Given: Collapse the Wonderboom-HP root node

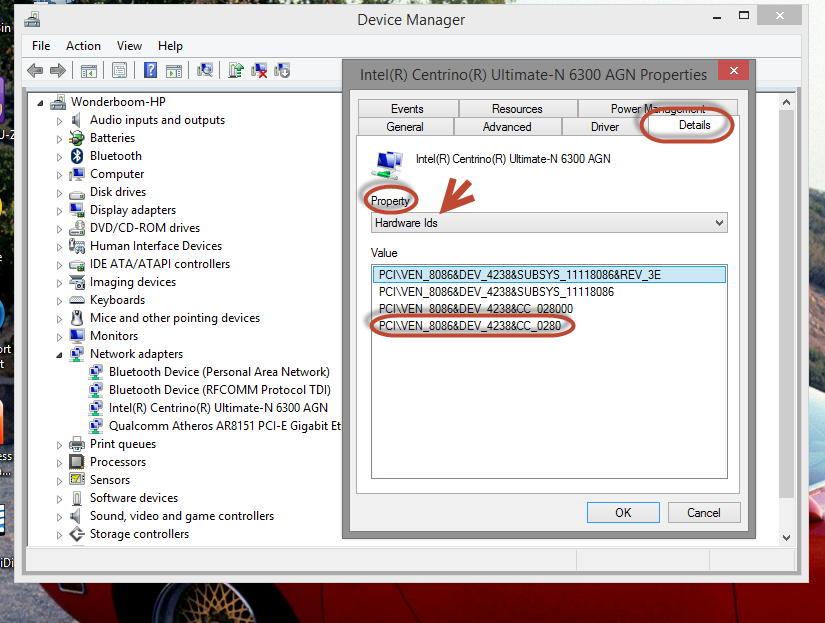Looking at the screenshot, I should pyautogui.click(x=41, y=103).
